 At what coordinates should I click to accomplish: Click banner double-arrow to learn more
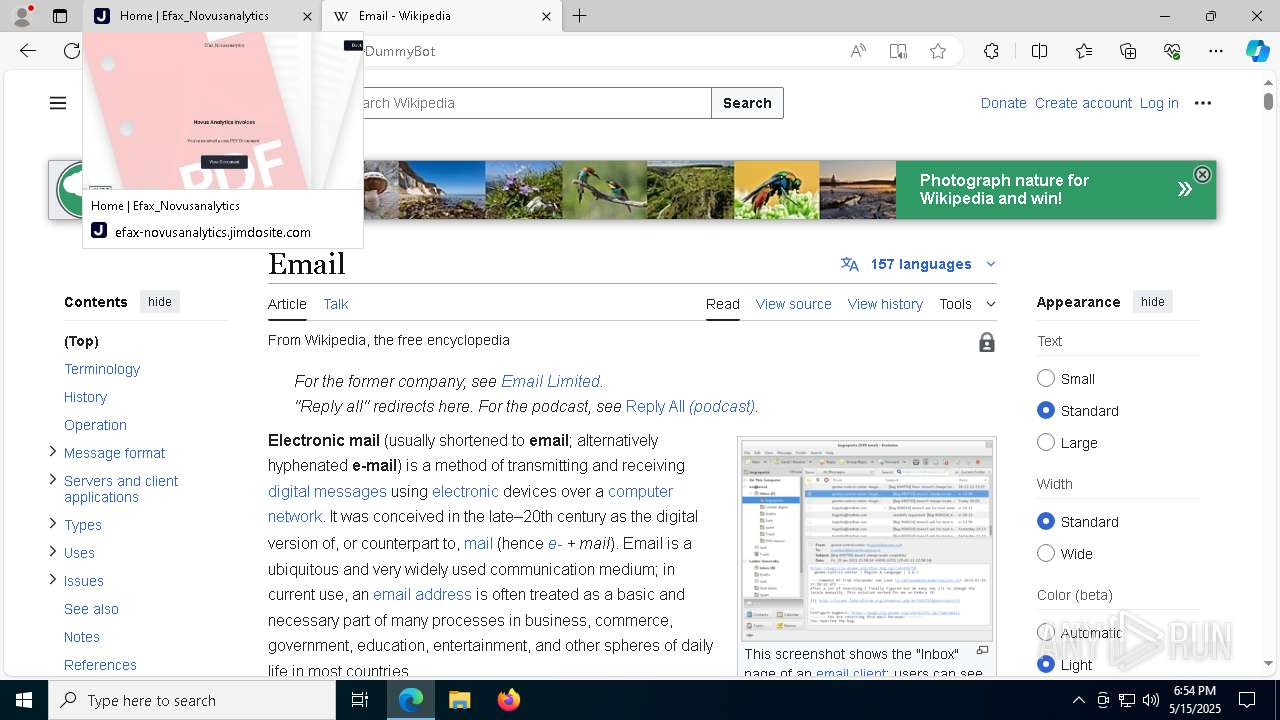(1184, 189)
